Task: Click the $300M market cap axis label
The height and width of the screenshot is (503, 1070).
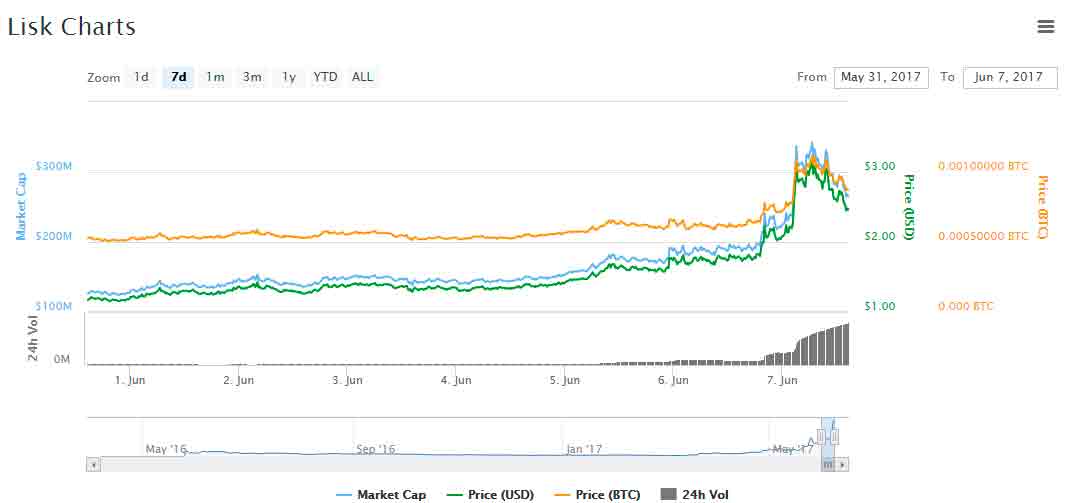Action: click(x=53, y=166)
